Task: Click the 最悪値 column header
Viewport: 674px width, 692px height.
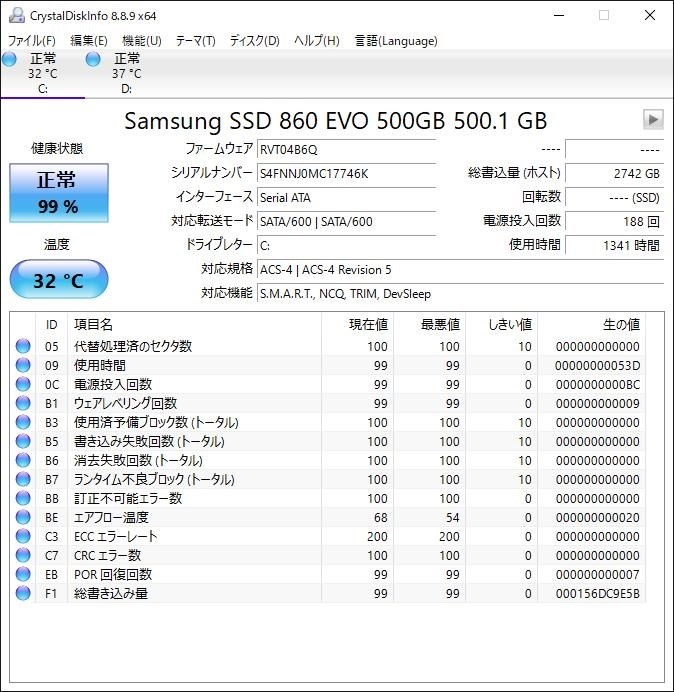Action: point(429,324)
